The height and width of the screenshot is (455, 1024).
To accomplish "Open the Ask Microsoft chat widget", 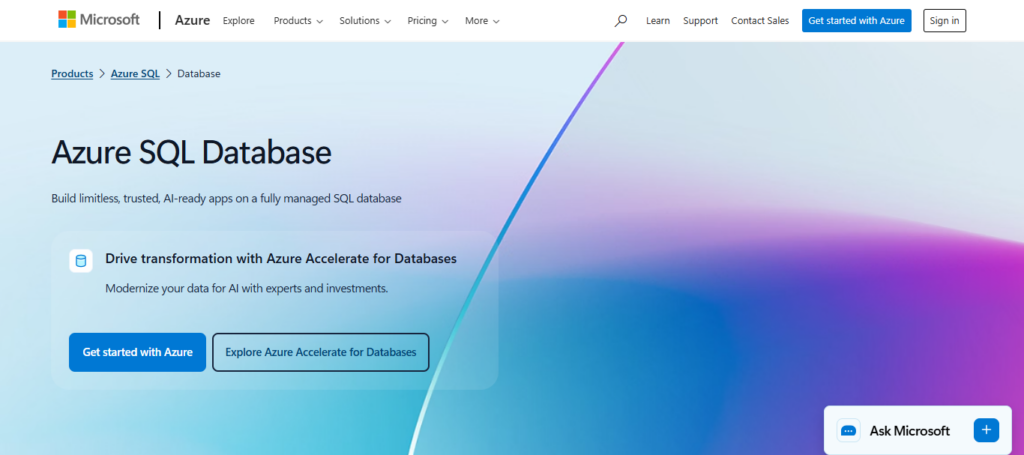I will (x=918, y=430).
